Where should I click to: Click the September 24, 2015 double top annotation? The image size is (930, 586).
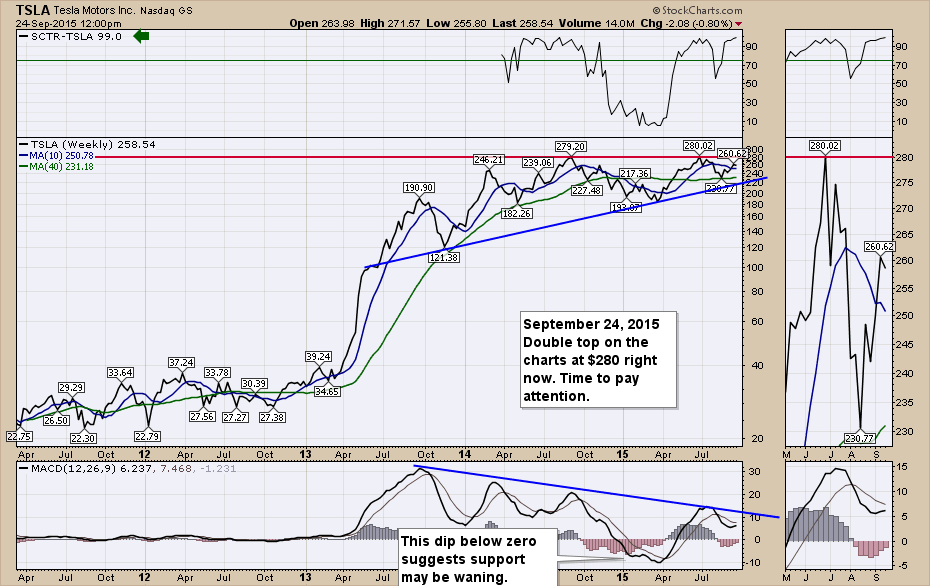click(x=598, y=360)
